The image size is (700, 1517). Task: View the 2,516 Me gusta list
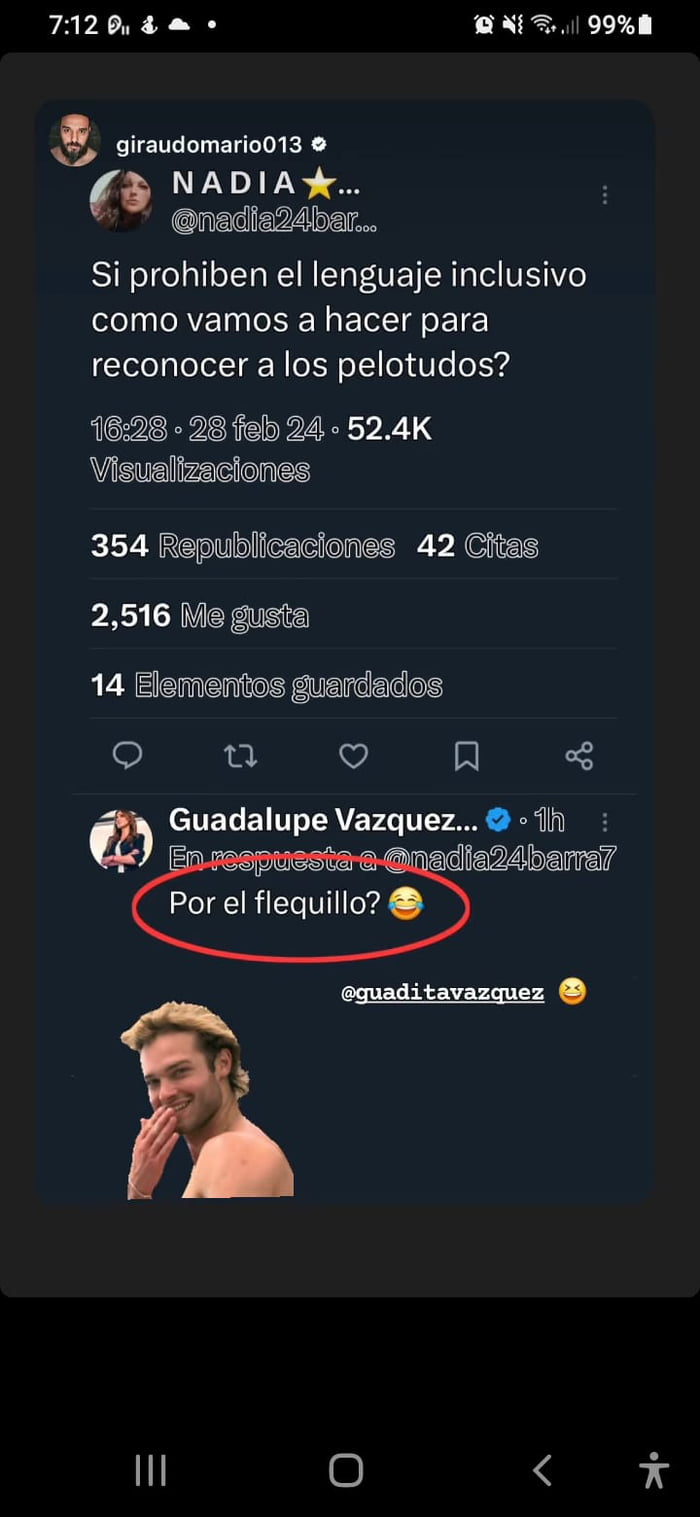[200, 615]
